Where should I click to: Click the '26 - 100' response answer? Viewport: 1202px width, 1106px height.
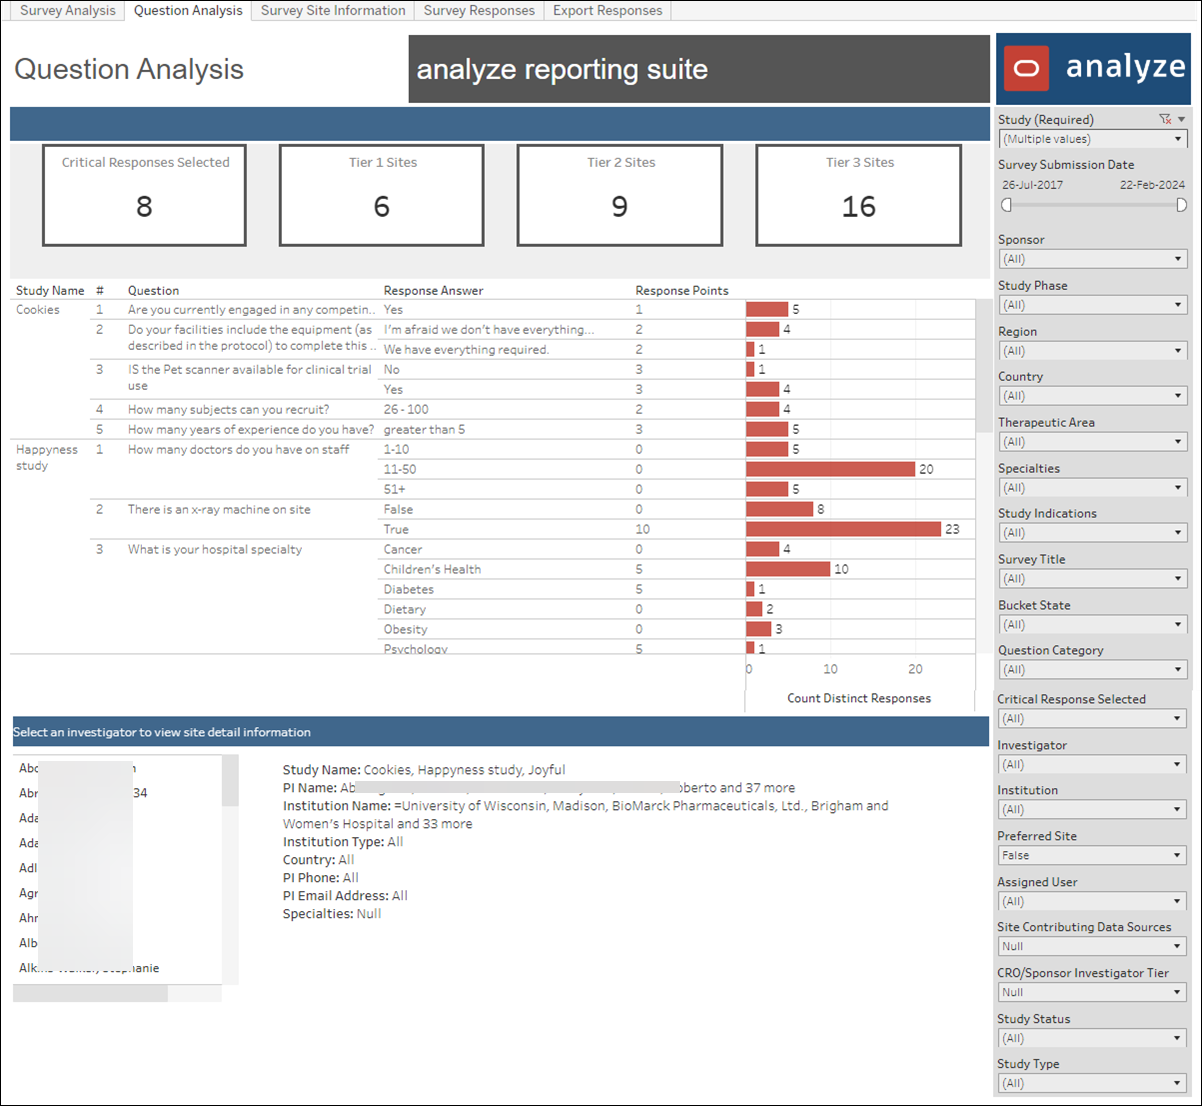[406, 410]
